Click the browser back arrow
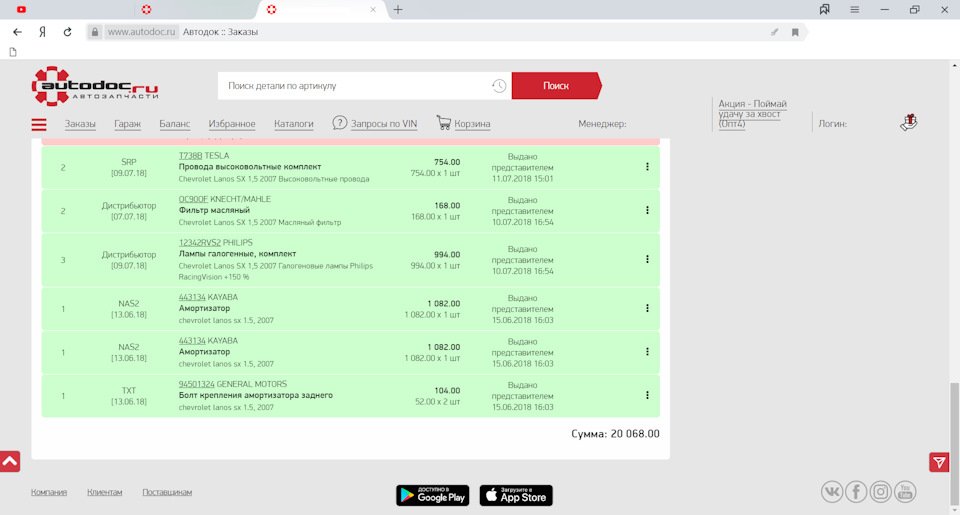Viewport: 960px width, 515px height. click(17, 32)
